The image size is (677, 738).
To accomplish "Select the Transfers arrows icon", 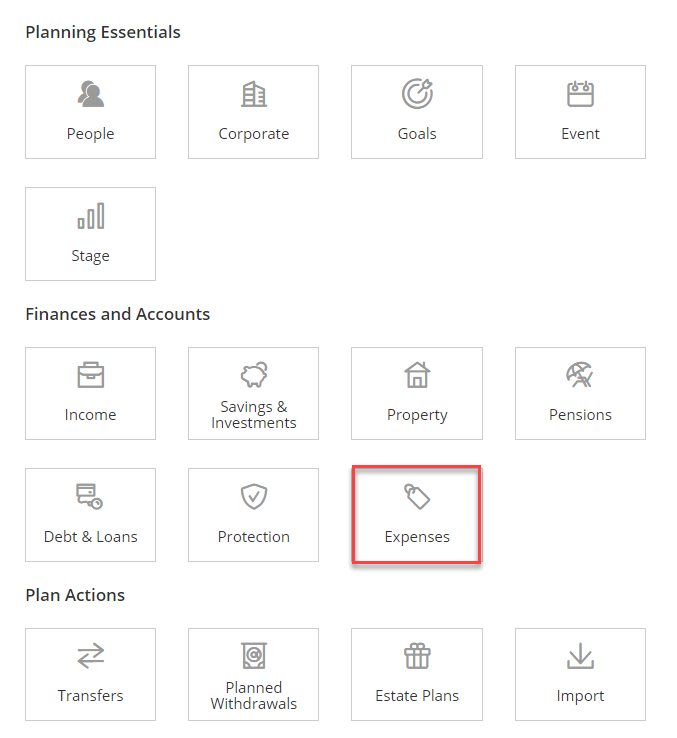I will [x=90, y=656].
